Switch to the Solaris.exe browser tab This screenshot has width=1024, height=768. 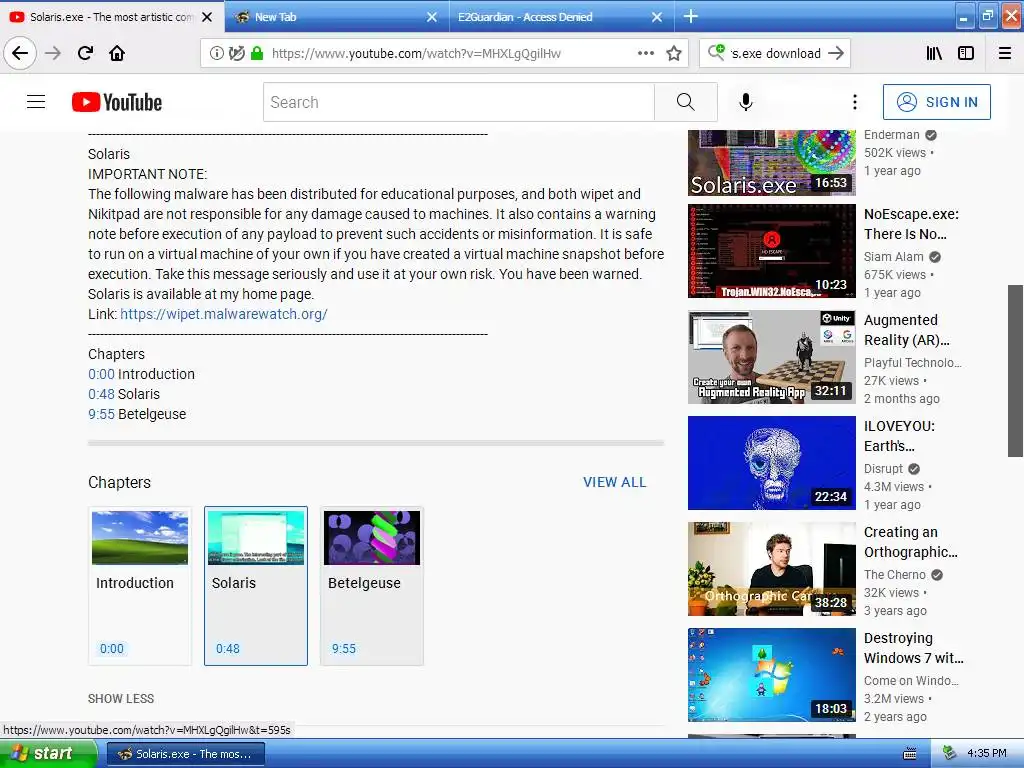tap(111, 17)
